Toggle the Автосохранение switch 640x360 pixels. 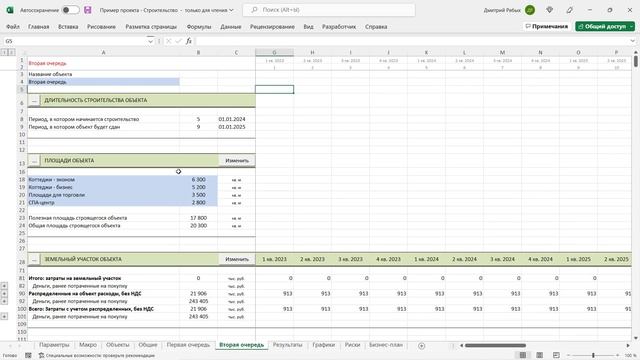[70, 10]
